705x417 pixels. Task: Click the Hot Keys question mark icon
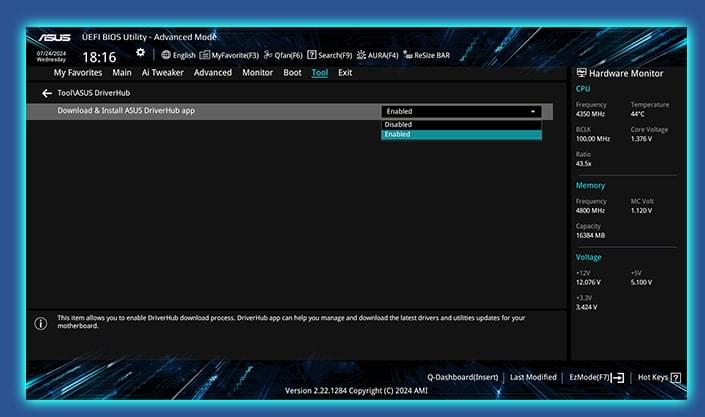pos(676,377)
